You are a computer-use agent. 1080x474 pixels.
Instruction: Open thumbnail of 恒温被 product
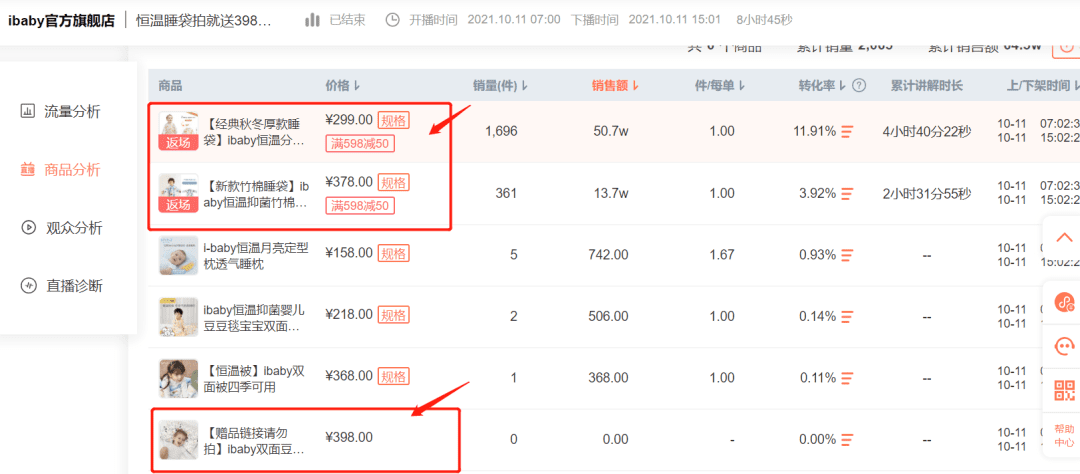click(178, 378)
